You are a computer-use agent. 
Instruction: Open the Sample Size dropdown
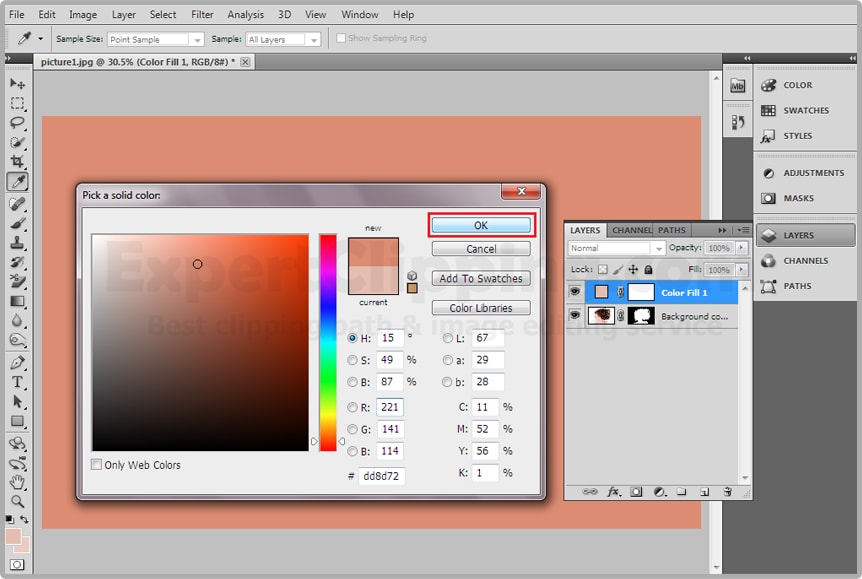pyautogui.click(x=155, y=39)
